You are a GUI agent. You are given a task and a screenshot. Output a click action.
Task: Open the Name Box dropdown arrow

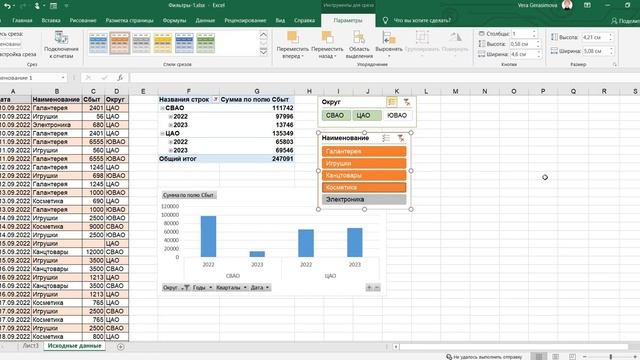pos(63,78)
